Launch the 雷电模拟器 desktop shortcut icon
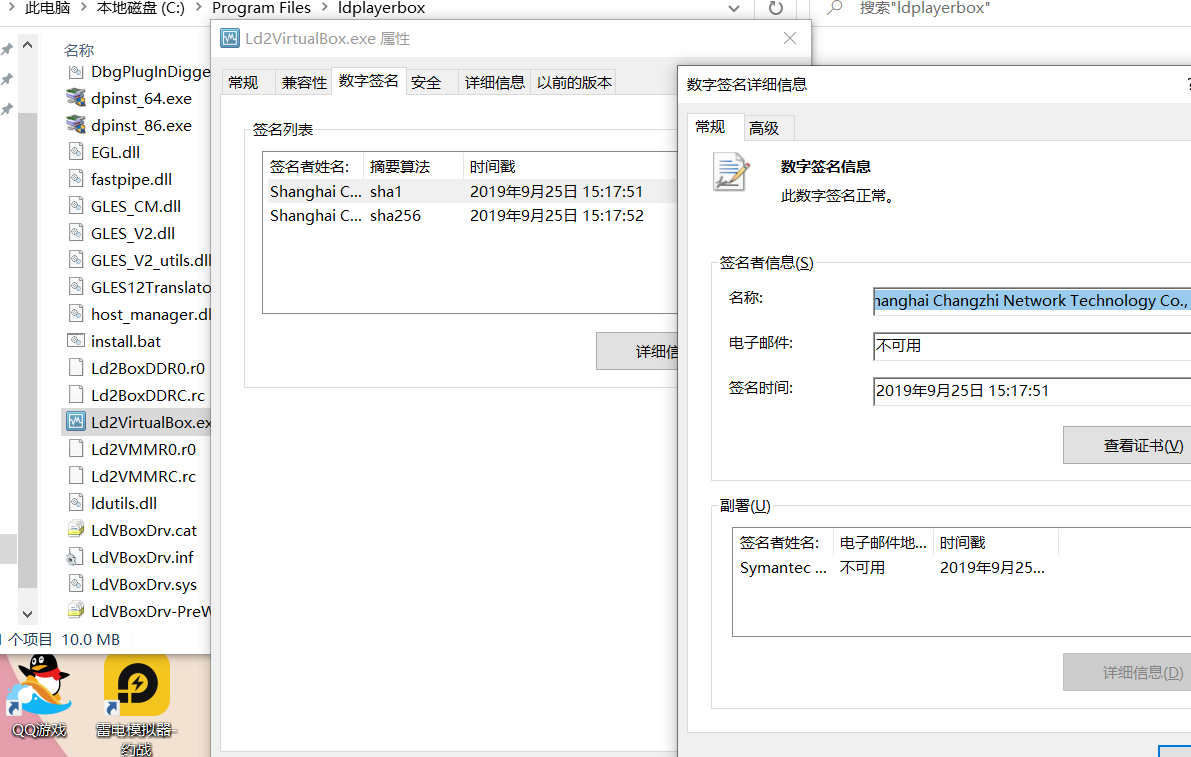This screenshot has height=757, width=1191. (x=137, y=685)
